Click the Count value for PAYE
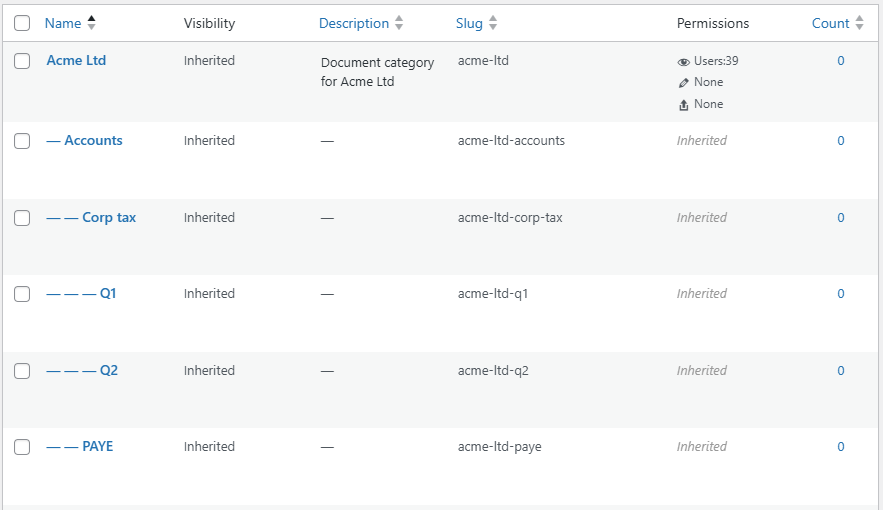The width and height of the screenshot is (883, 510). tap(840, 446)
